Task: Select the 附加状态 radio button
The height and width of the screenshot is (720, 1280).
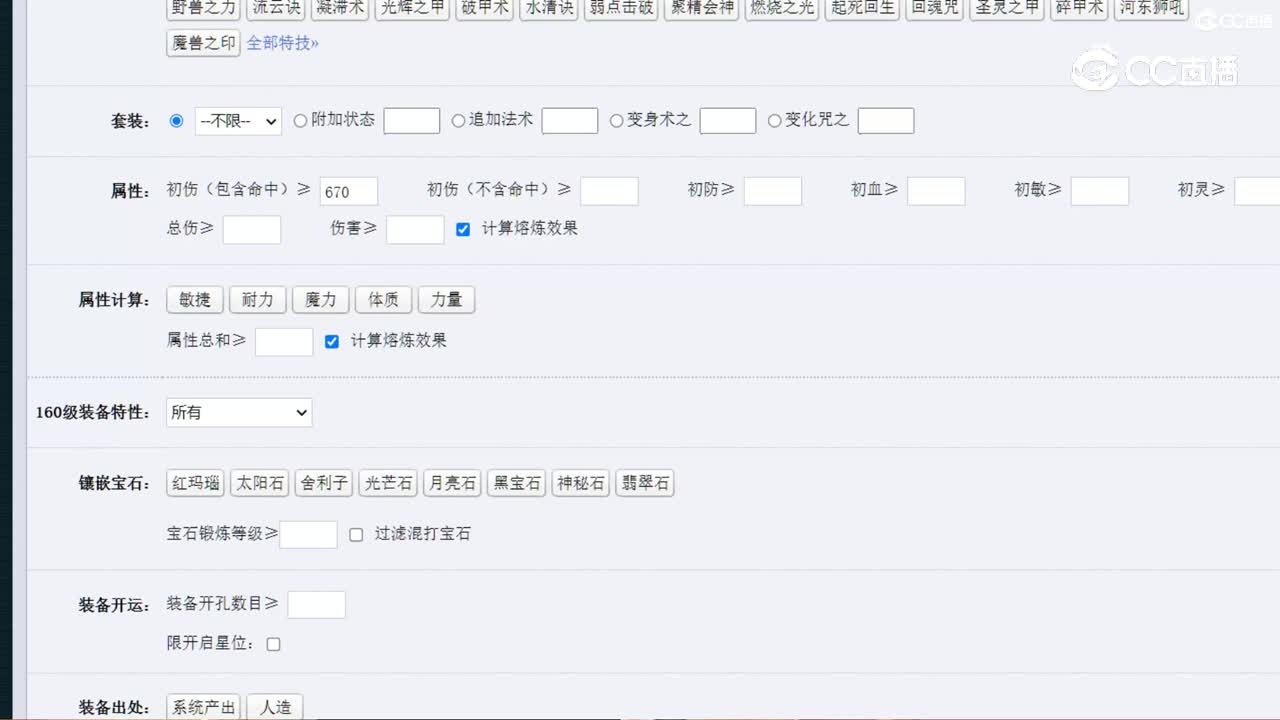Action: coord(301,121)
